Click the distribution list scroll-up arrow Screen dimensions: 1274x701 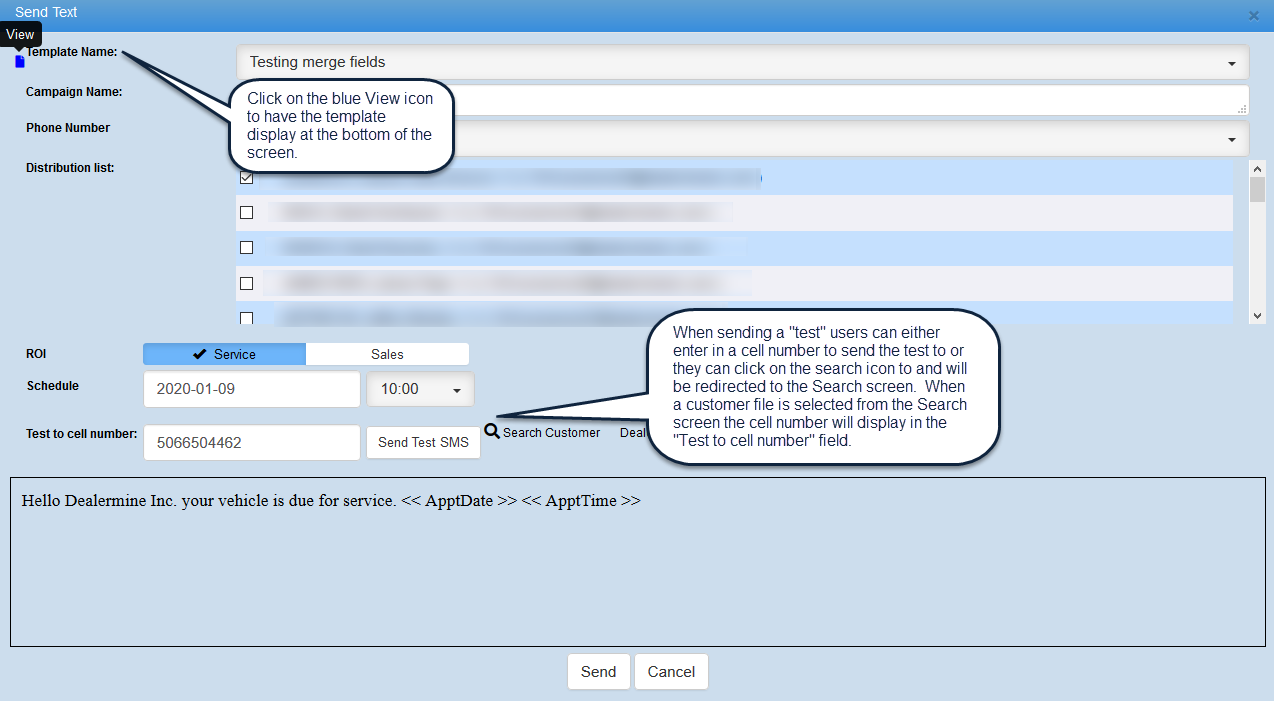1258,168
